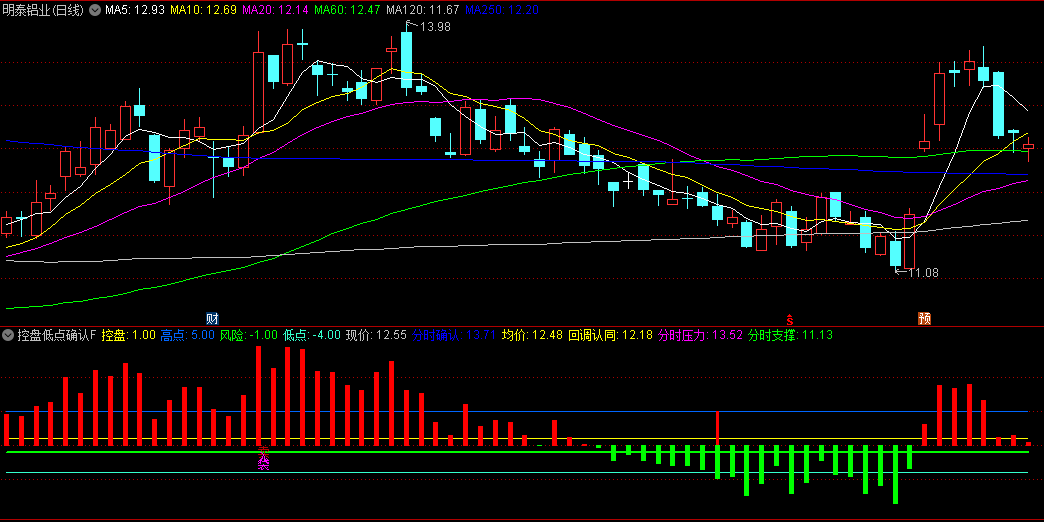Click the 分时支撑: 11.13 value
The height and width of the screenshot is (522, 1044).
point(790,334)
